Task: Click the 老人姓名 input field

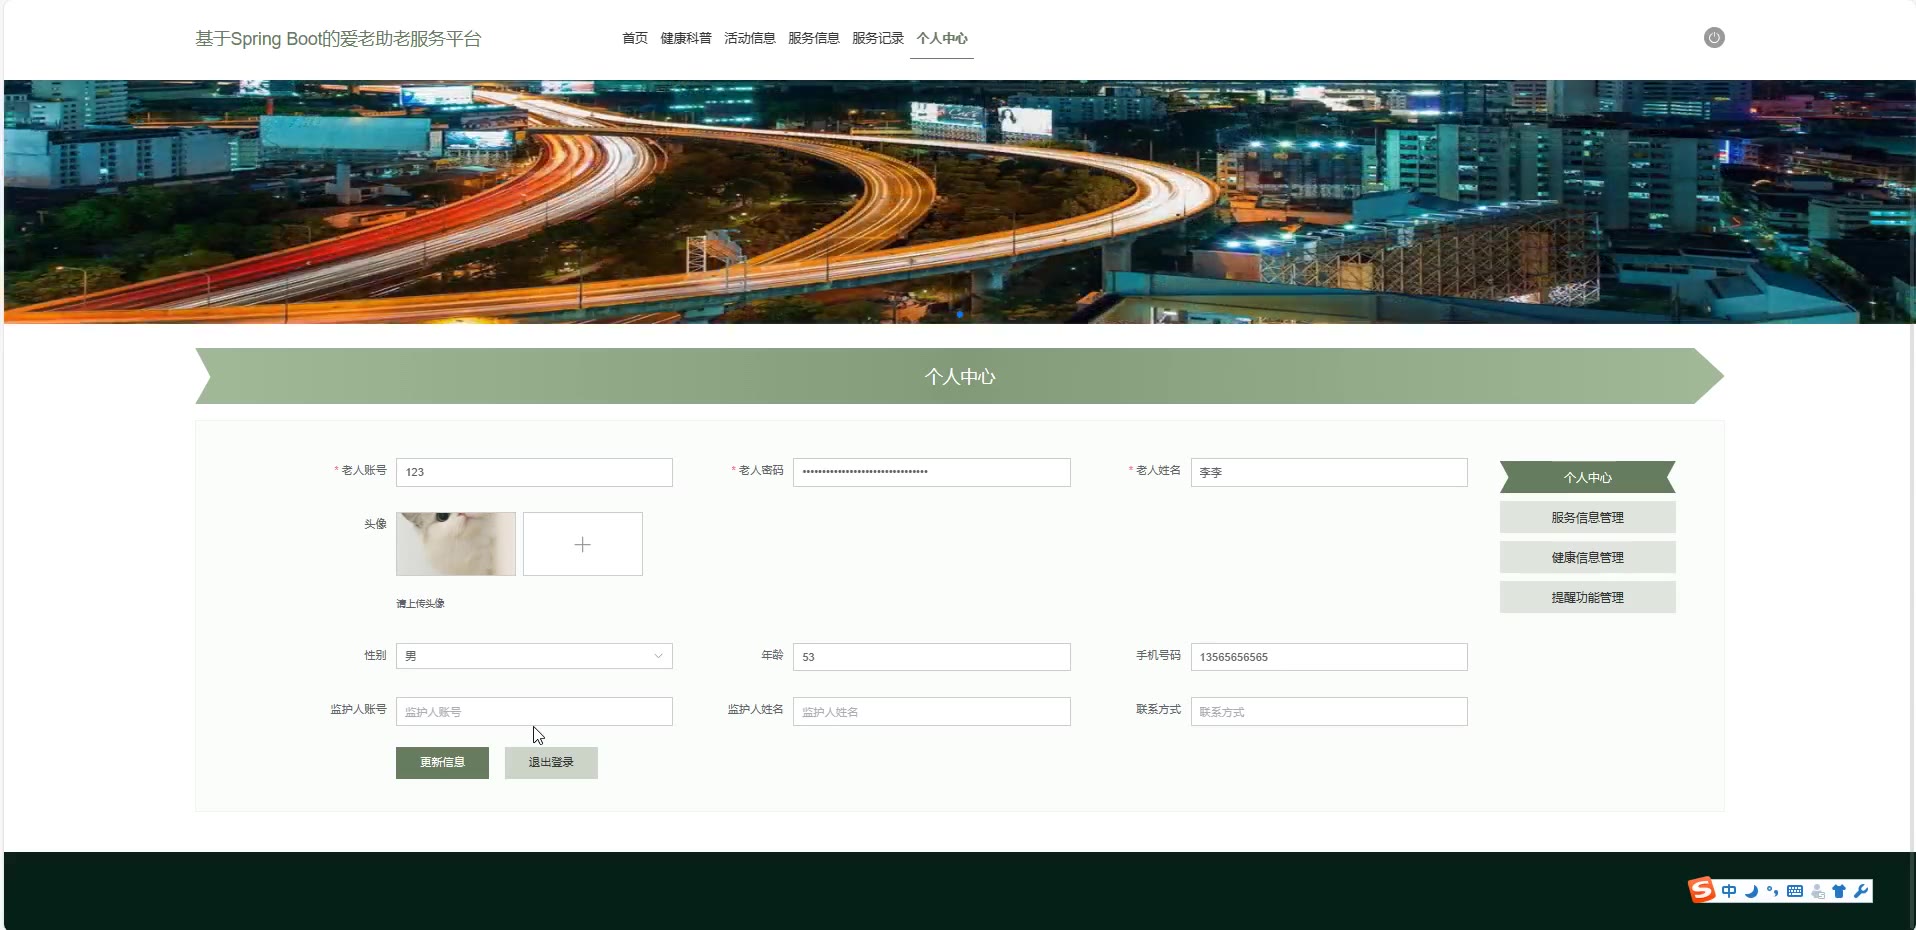Action: (1329, 472)
